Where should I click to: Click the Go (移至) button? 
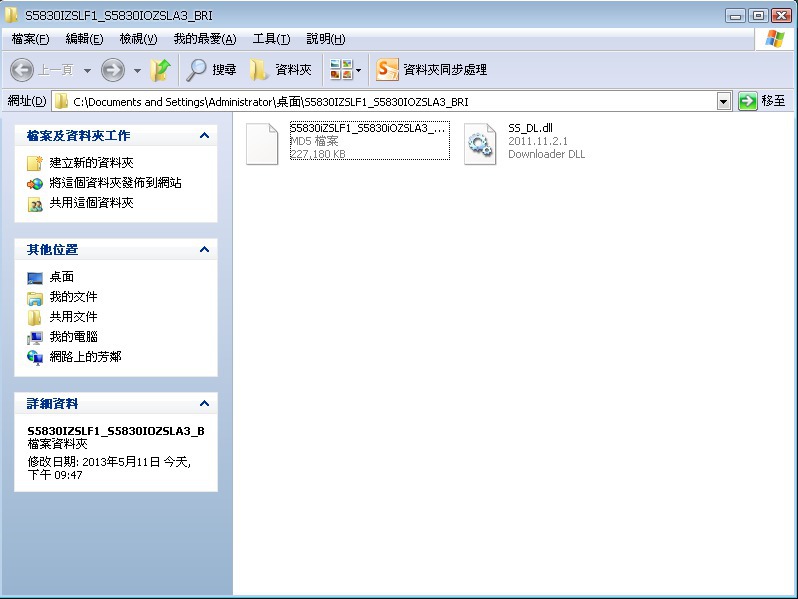[x=762, y=101]
